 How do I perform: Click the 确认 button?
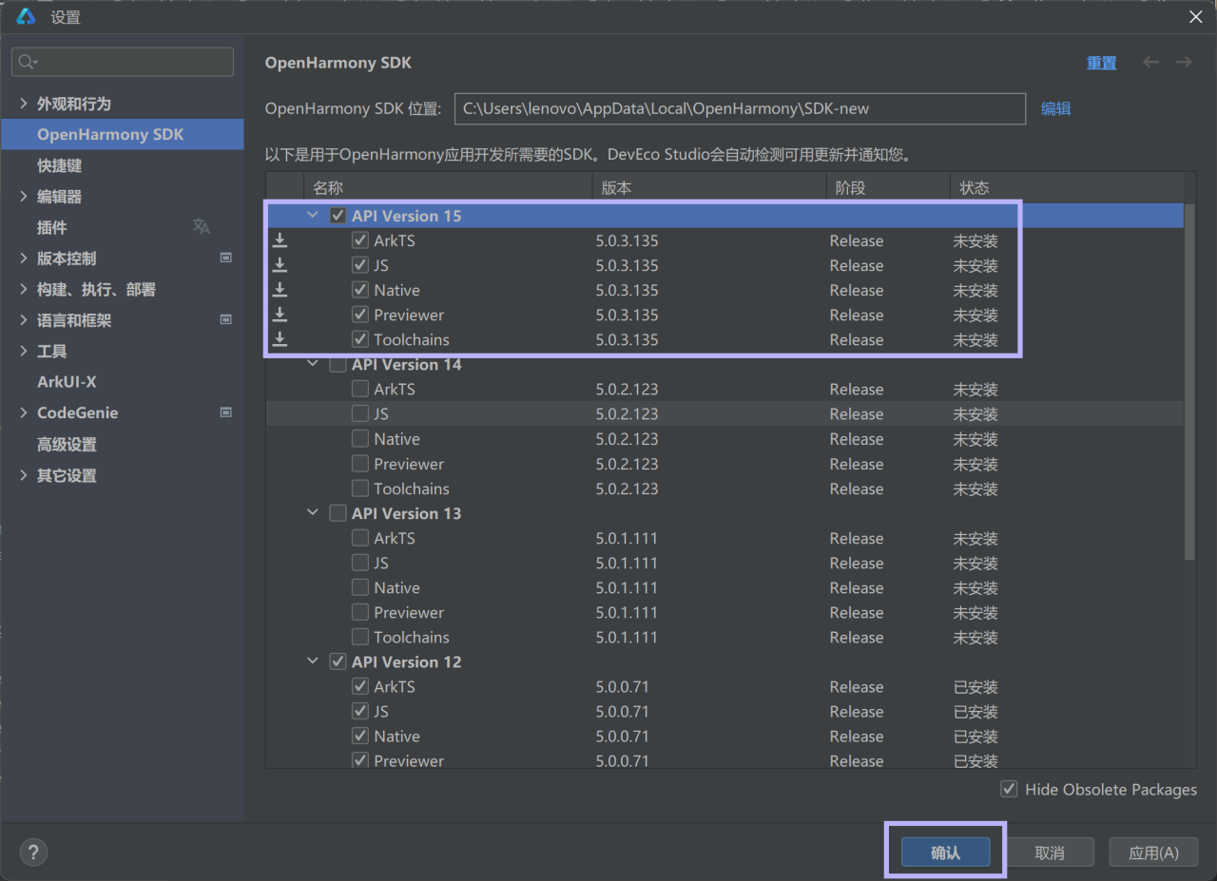pos(945,852)
